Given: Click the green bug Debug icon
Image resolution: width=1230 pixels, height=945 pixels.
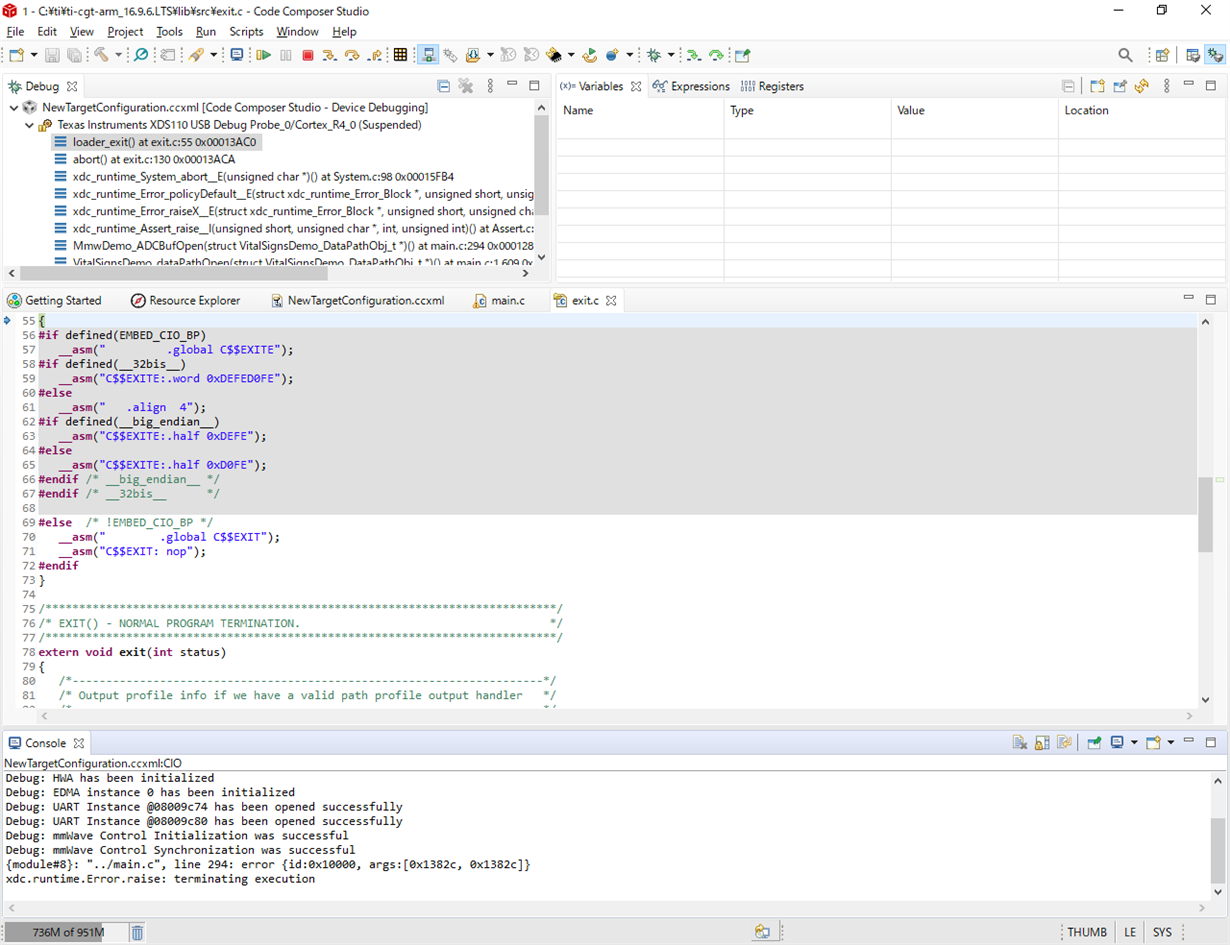Looking at the screenshot, I should coord(653,55).
